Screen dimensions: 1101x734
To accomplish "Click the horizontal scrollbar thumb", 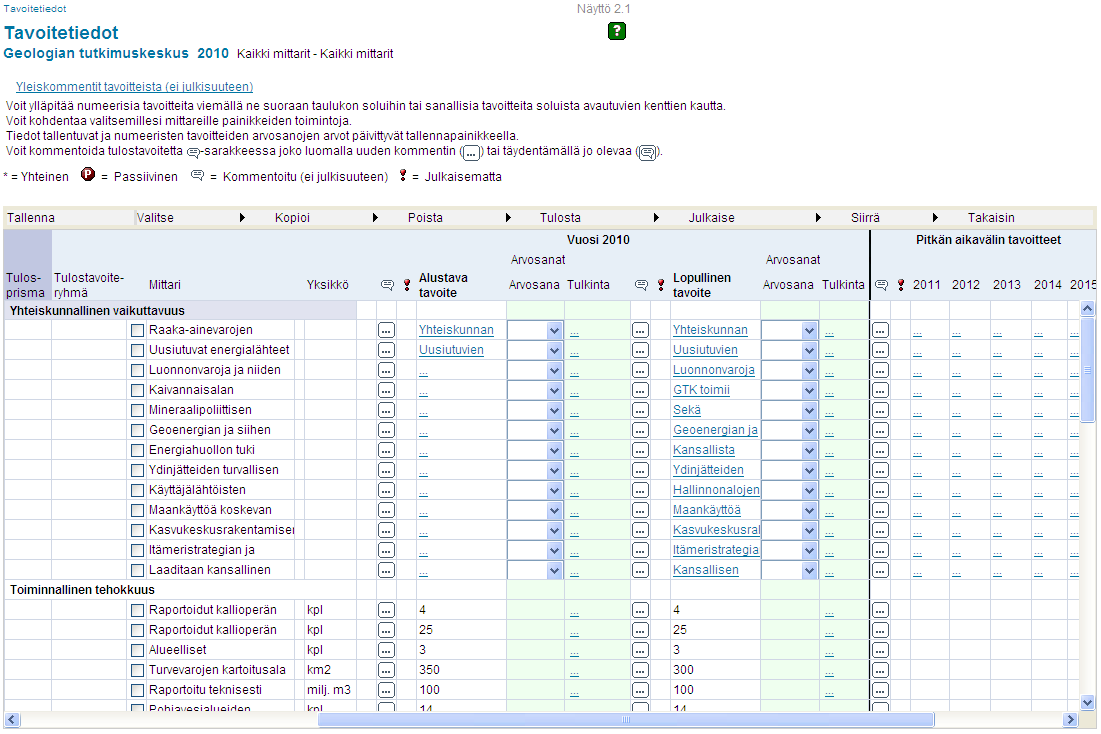I will pyautogui.click(x=626, y=719).
